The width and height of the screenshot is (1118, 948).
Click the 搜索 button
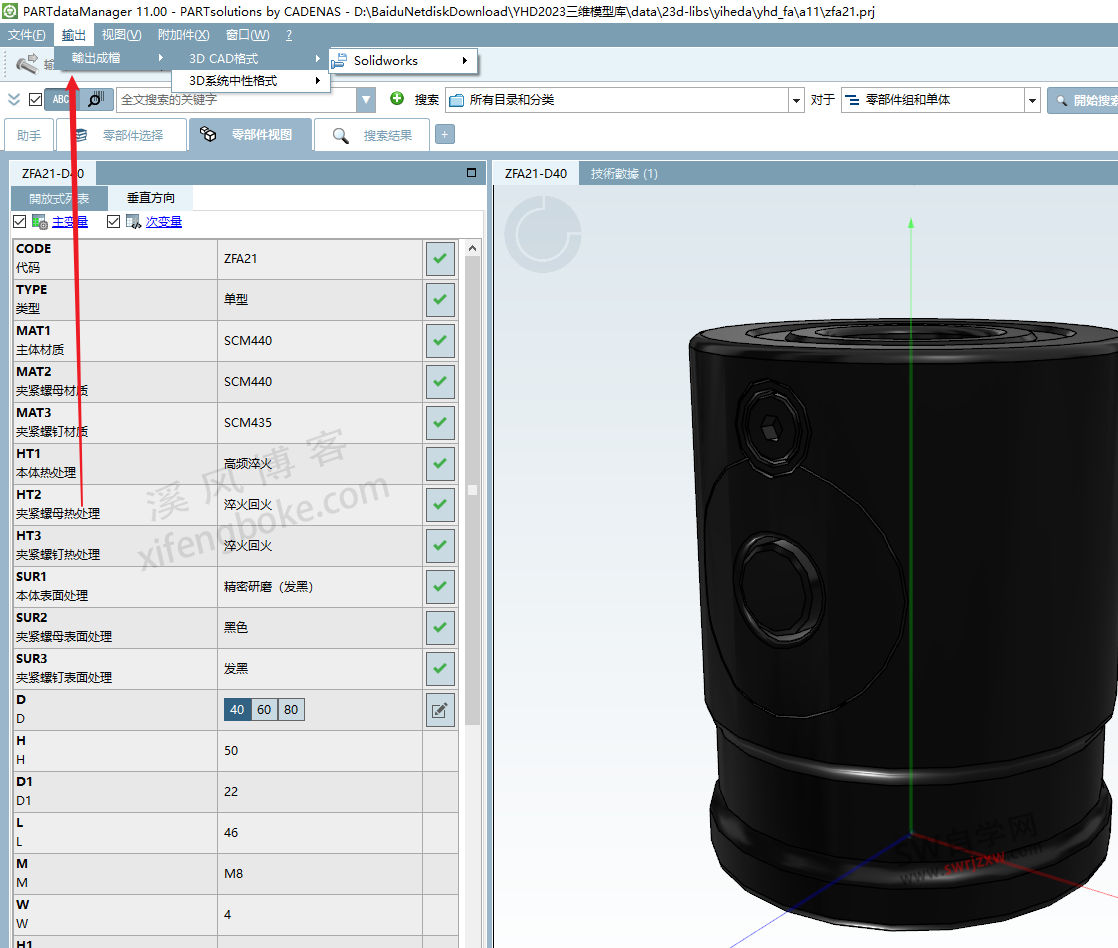coord(425,100)
